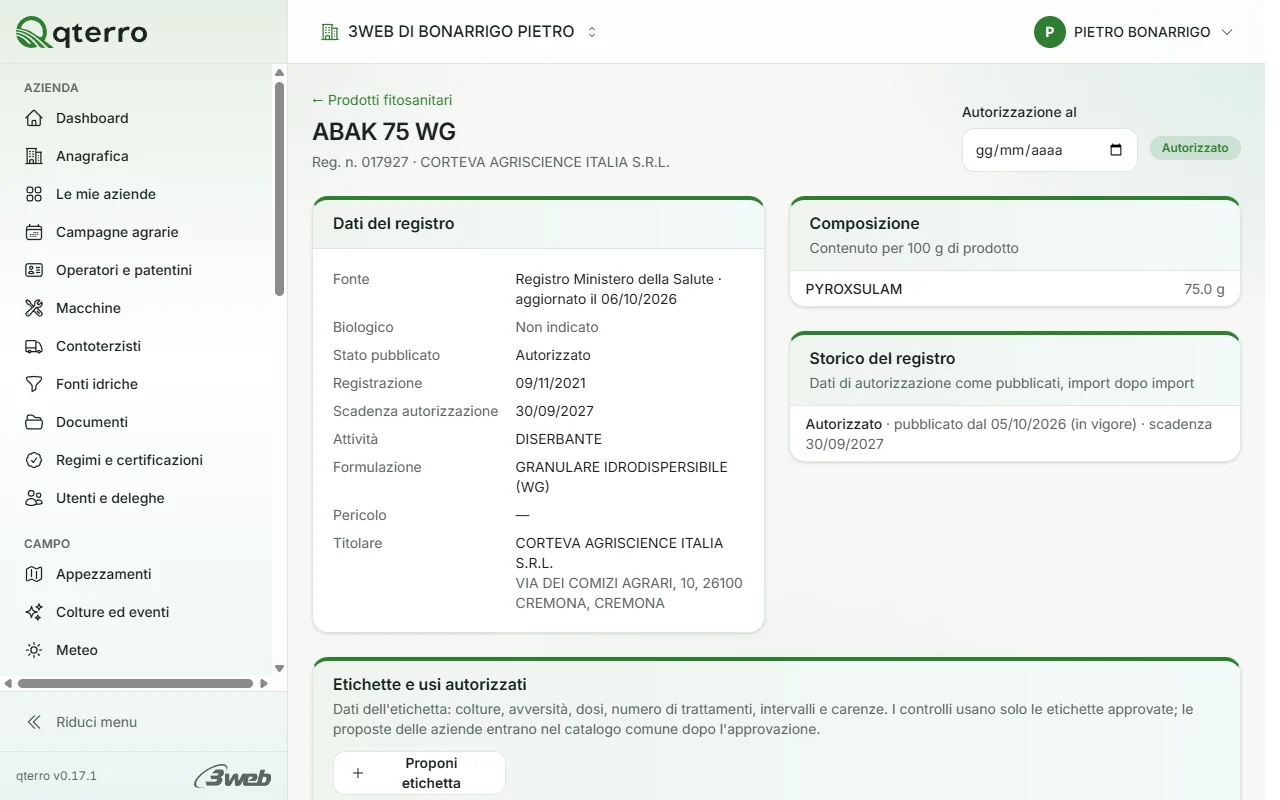Click the Macchine tools icon

coord(34,308)
